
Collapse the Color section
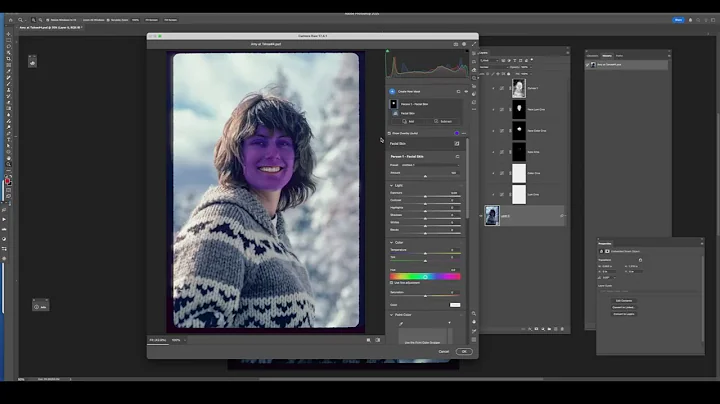392,242
